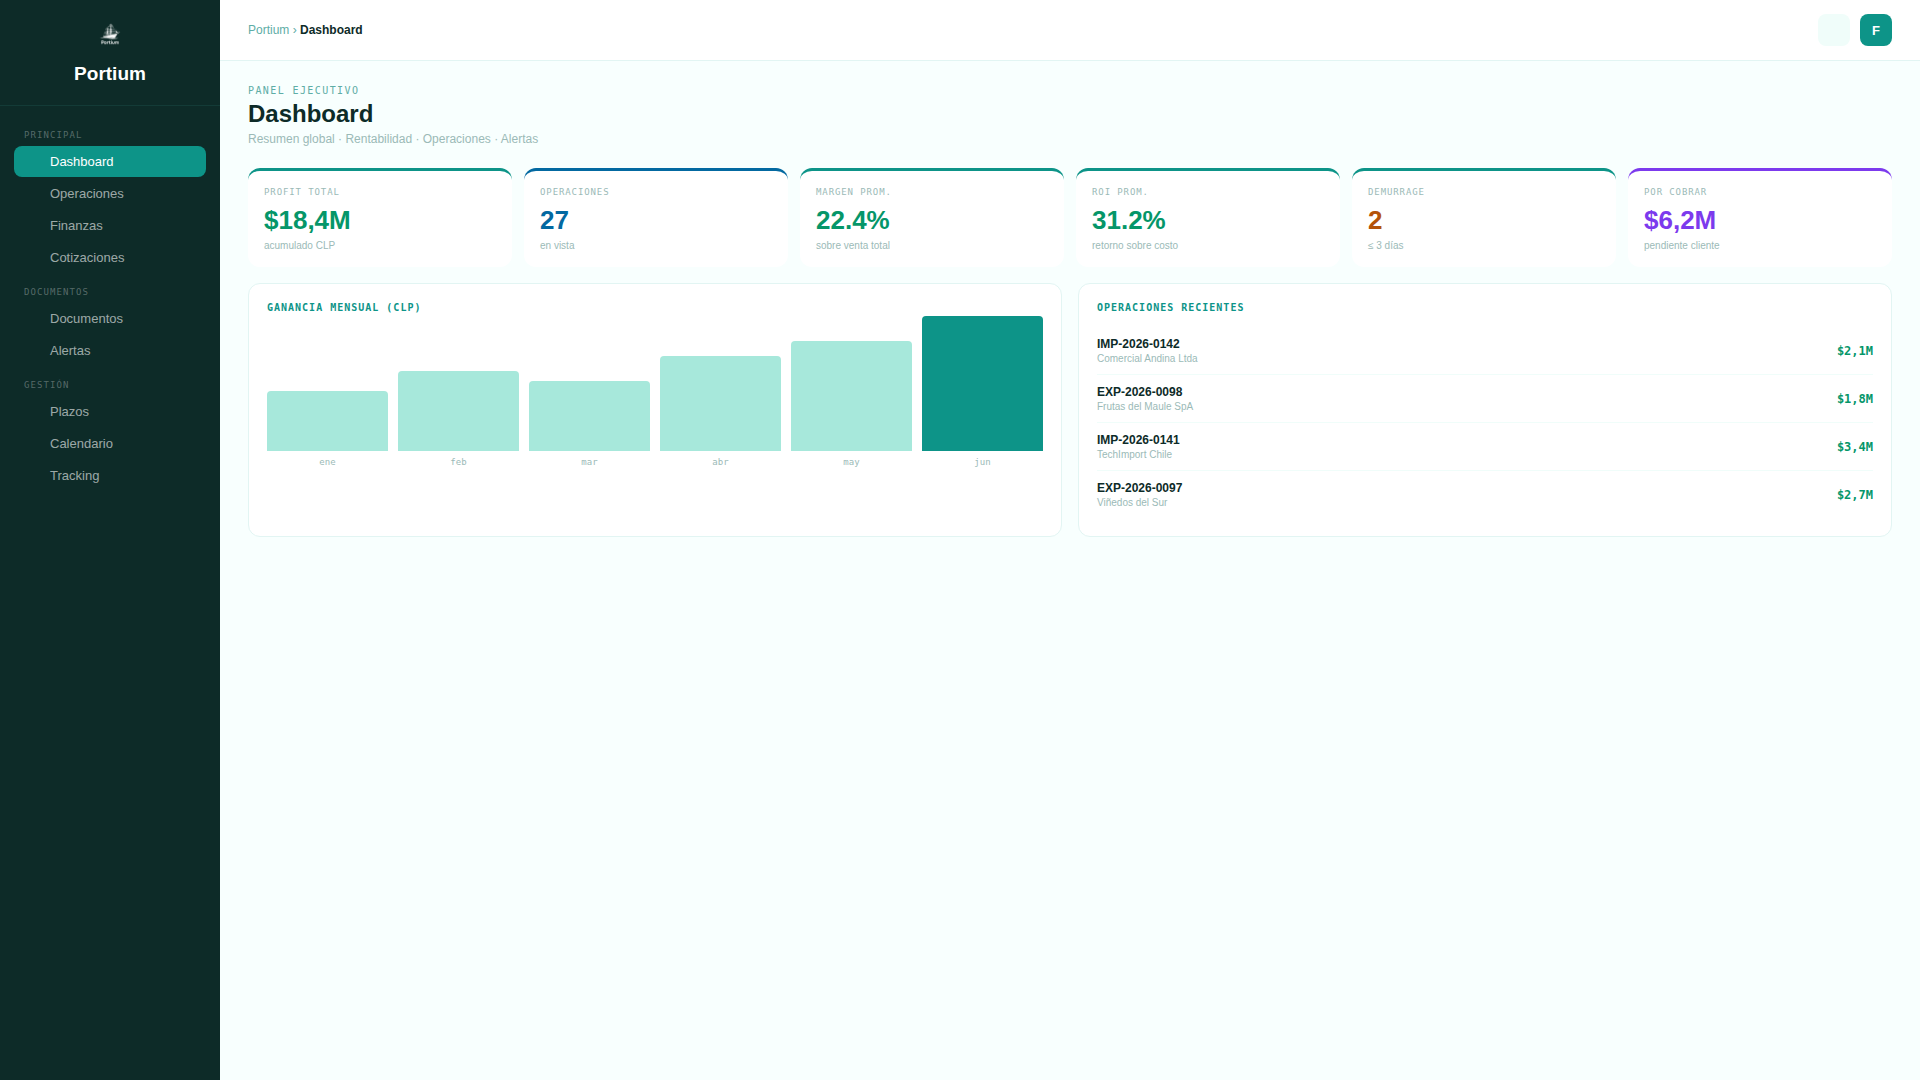Select the Demurrage 2 card
The image size is (1920, 1080).
(x=1484, y=217)
